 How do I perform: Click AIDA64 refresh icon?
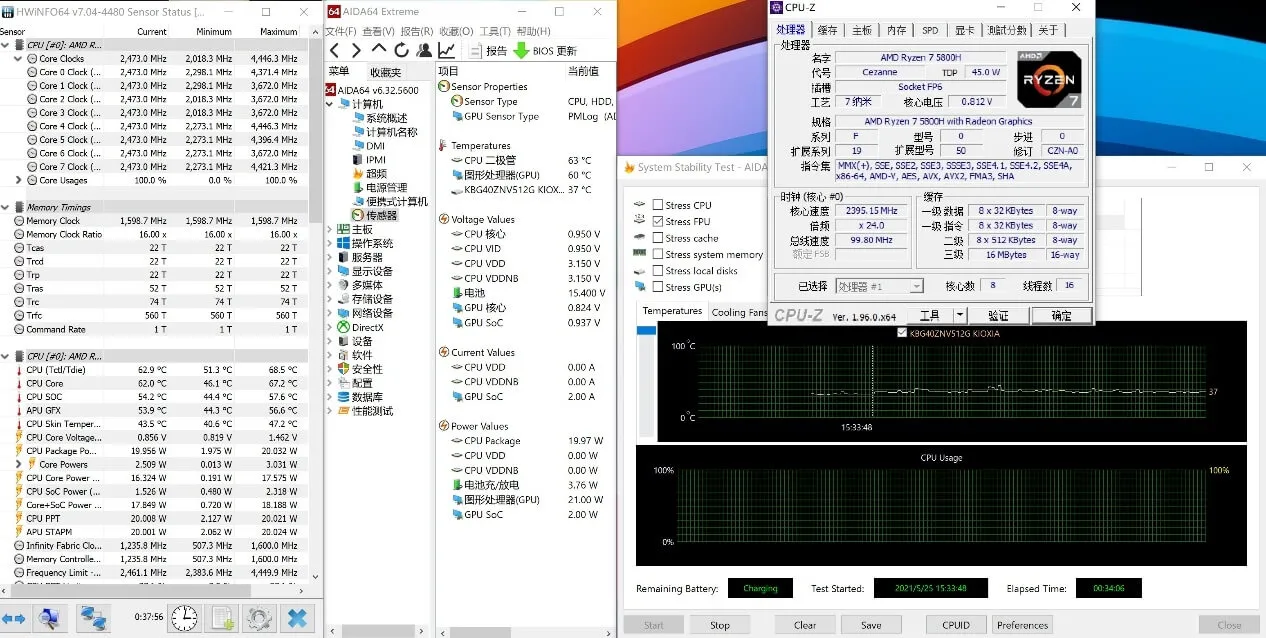401,50
